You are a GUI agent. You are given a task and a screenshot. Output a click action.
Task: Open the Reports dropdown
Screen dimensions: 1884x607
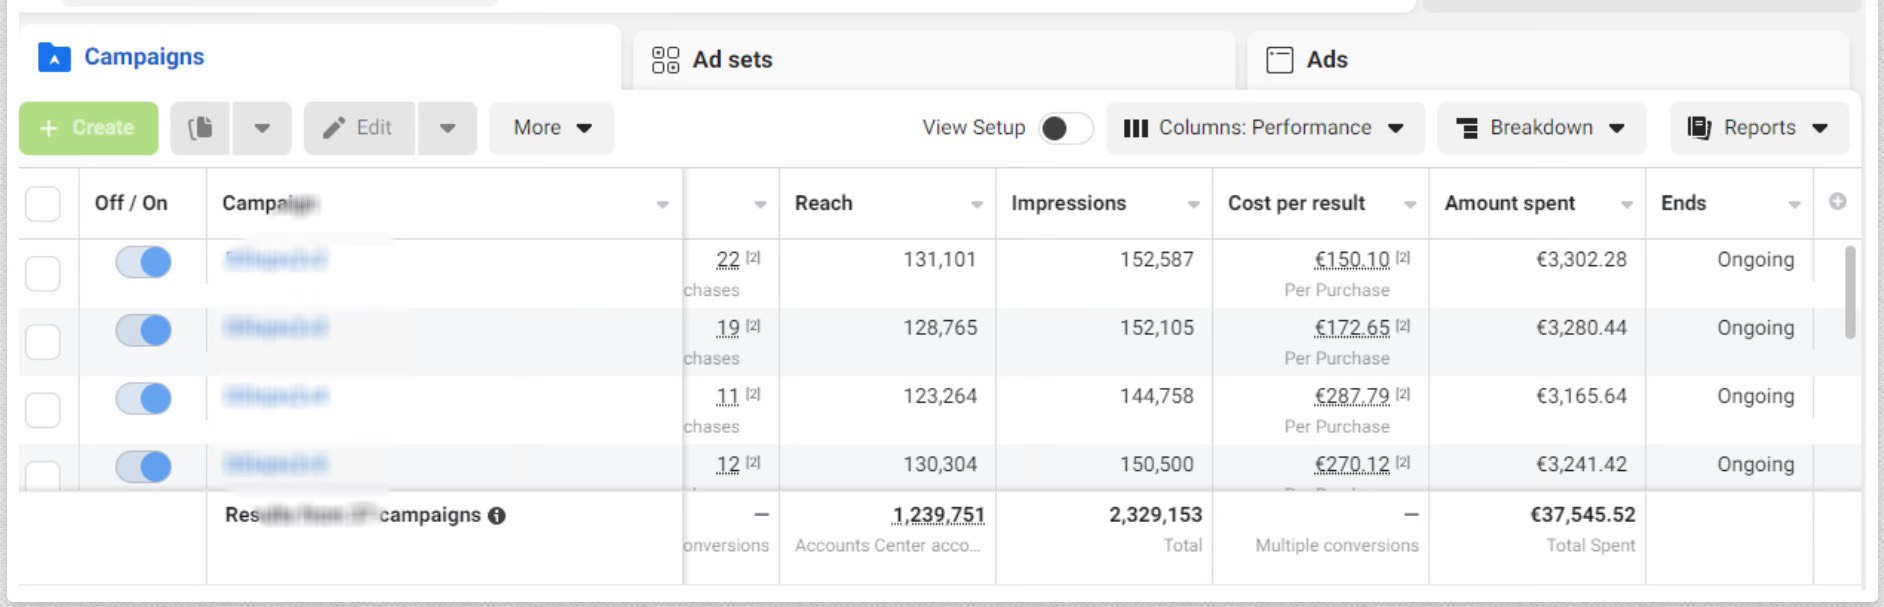pyautogui.click(x=1759, y=128)
